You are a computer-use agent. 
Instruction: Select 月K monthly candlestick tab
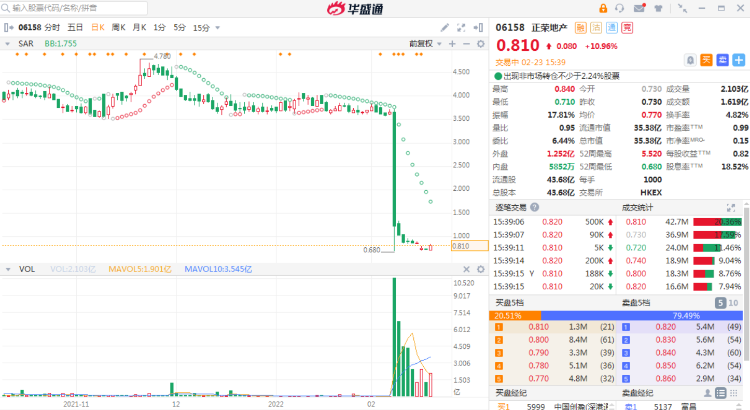(139, 28)
